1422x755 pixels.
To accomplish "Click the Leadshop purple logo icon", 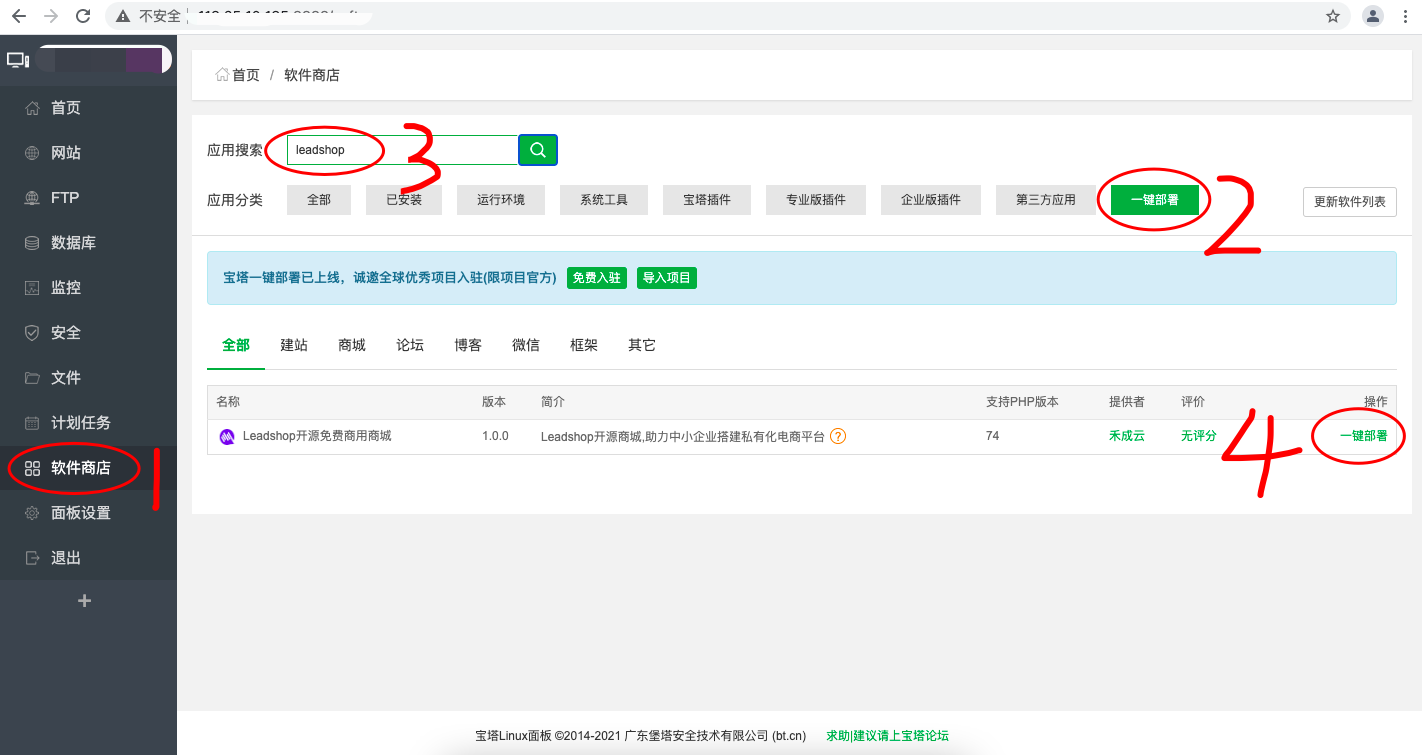I will point(227,436).
